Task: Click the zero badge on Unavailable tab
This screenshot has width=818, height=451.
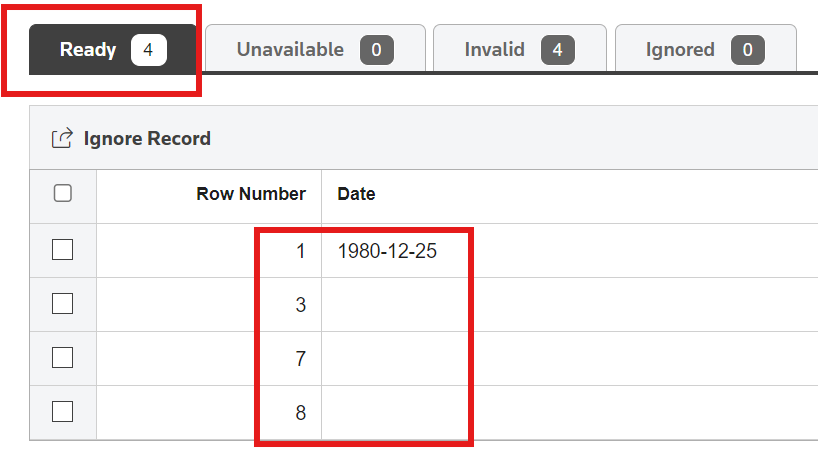Action: point(377,49)
